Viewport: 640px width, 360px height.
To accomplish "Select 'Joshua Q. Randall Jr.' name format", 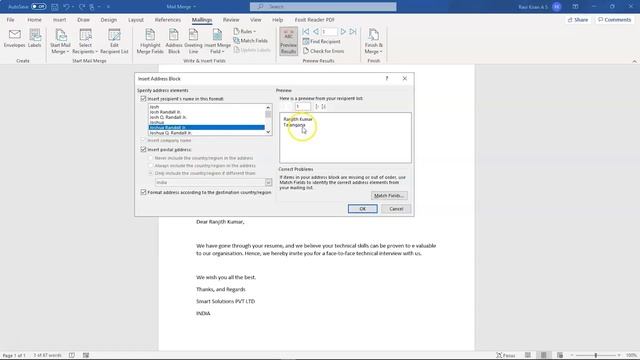I will [206, 133].
